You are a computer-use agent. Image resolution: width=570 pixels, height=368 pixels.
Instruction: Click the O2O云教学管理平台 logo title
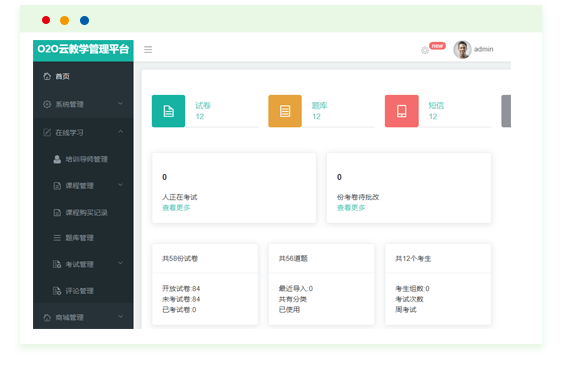click(83, 49)
